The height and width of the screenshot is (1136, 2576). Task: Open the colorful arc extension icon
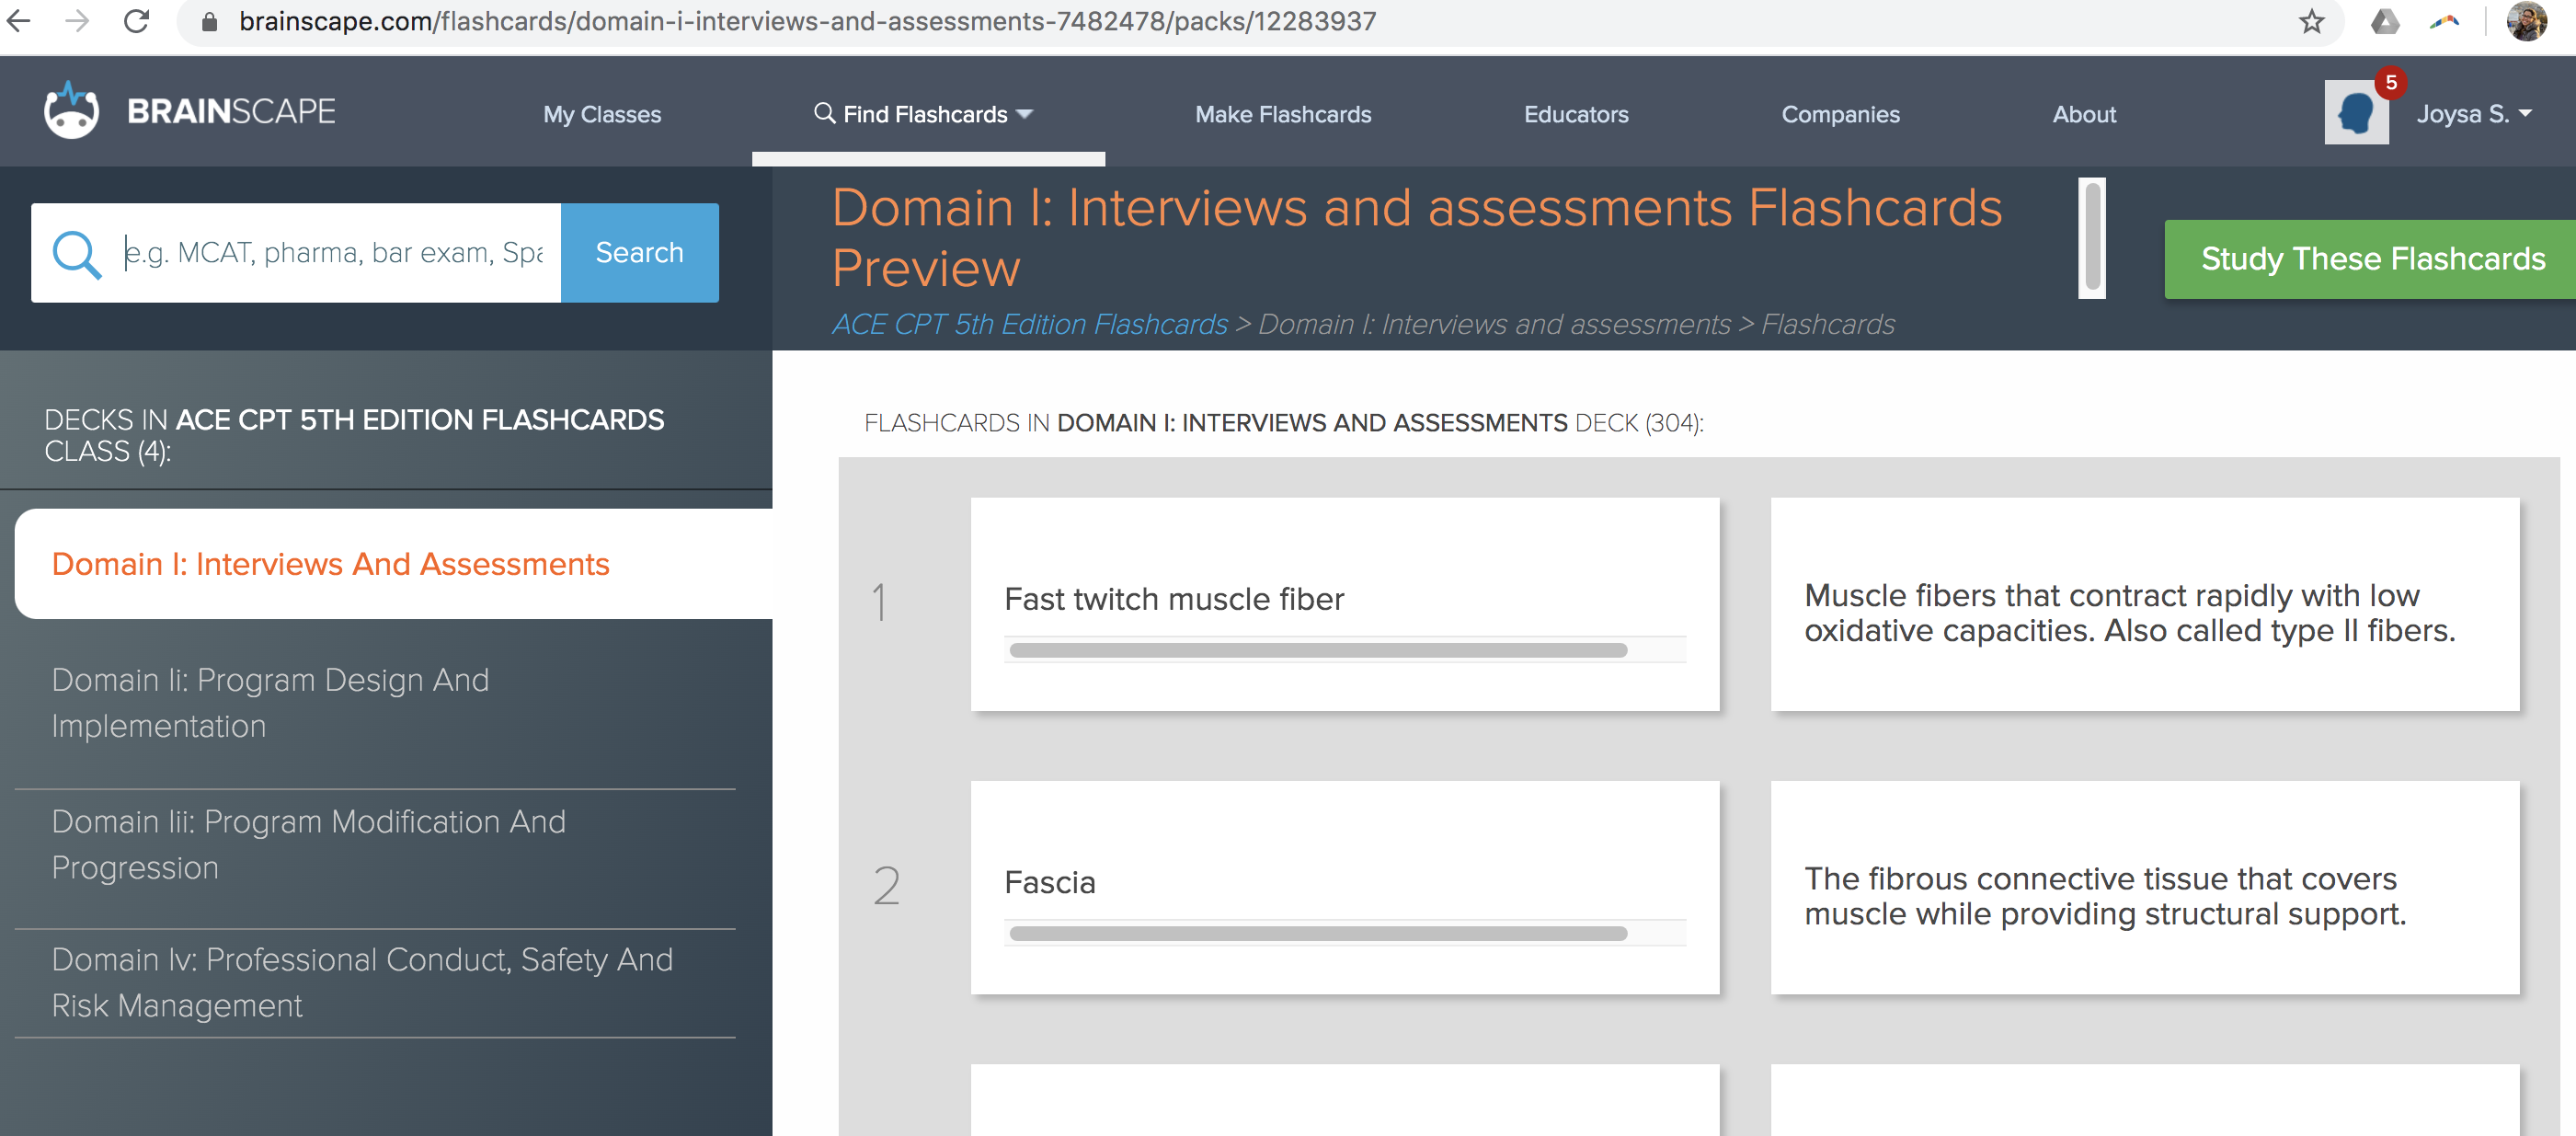click(x=2445, y=21)
